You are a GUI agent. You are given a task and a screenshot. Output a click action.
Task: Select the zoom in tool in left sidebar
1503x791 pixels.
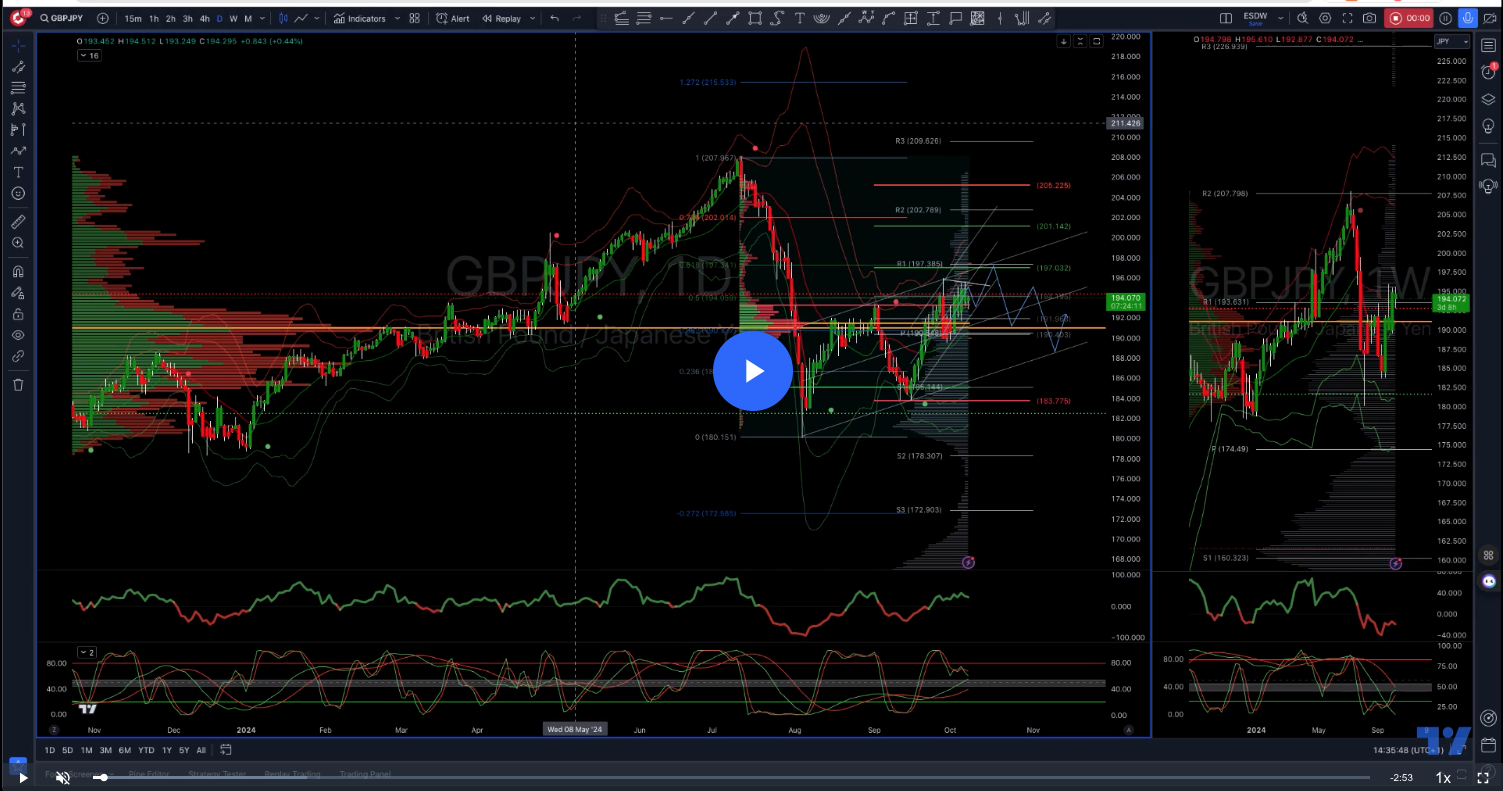pos(18,243)
